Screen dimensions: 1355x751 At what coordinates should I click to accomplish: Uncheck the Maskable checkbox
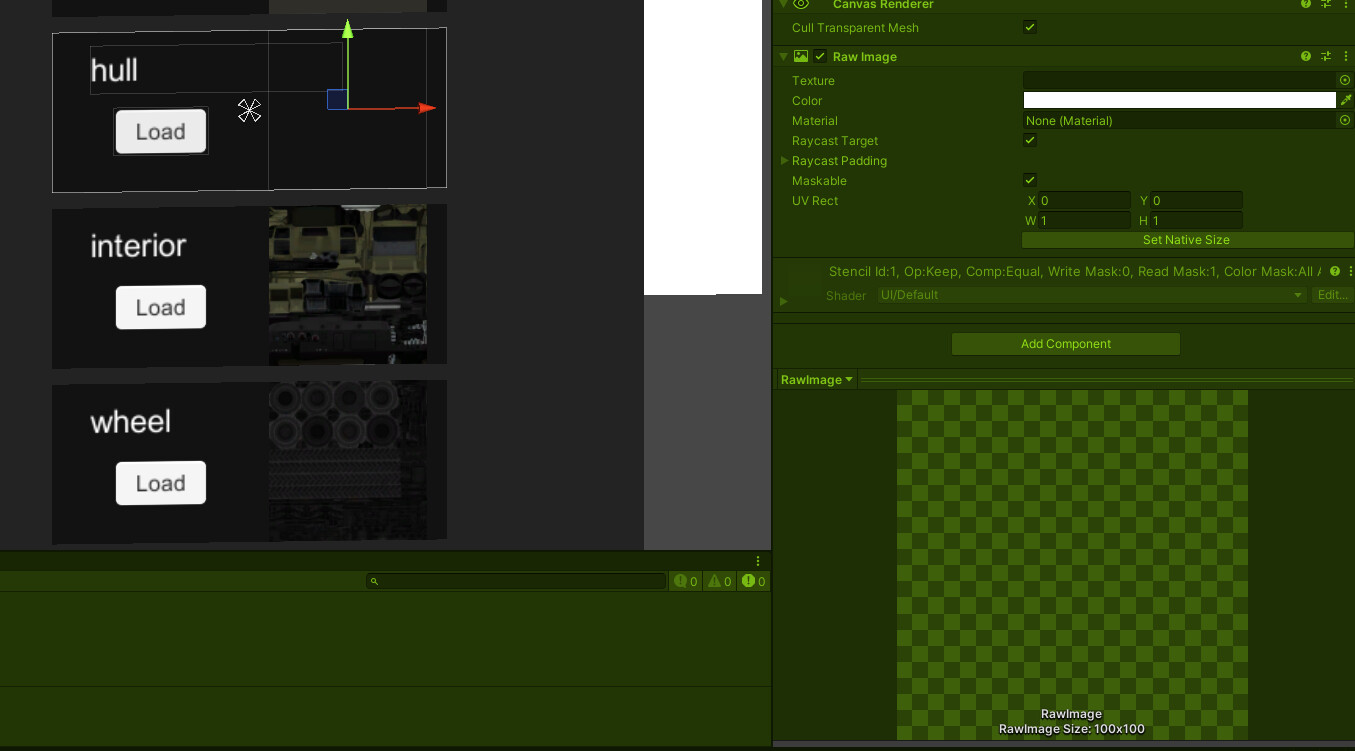pos(1030,180)
